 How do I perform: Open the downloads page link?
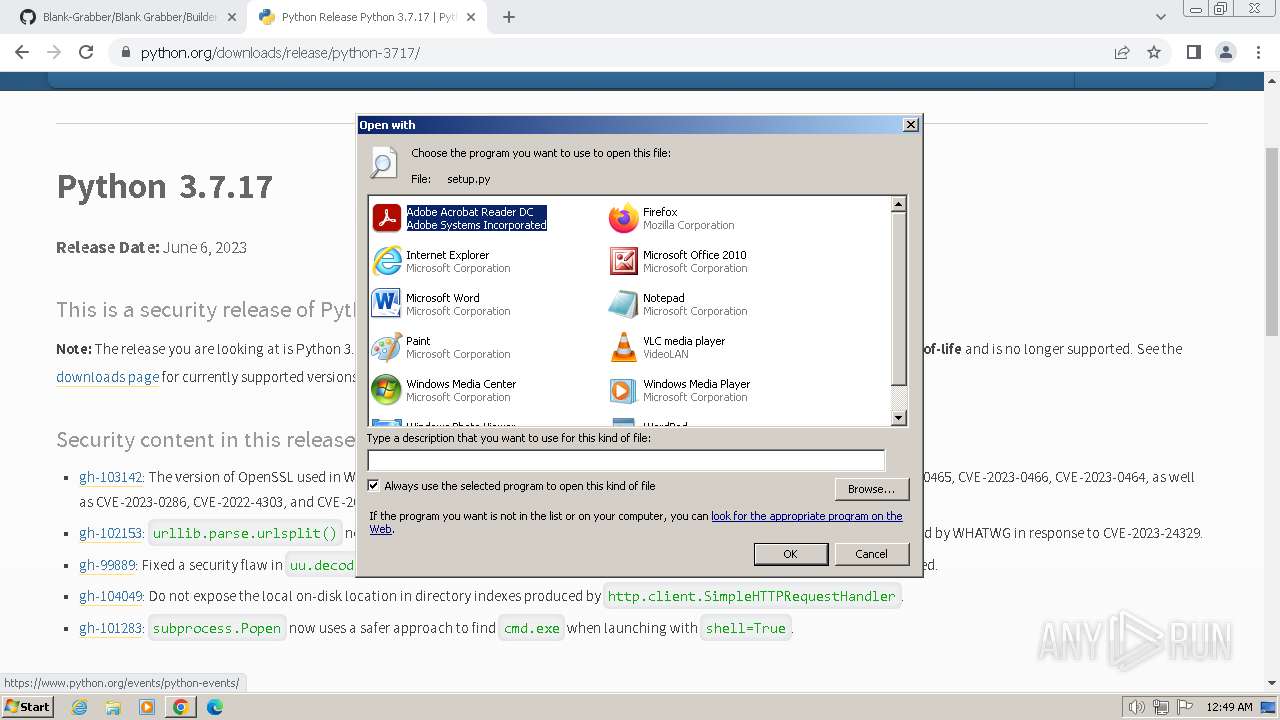click(108, 377)
